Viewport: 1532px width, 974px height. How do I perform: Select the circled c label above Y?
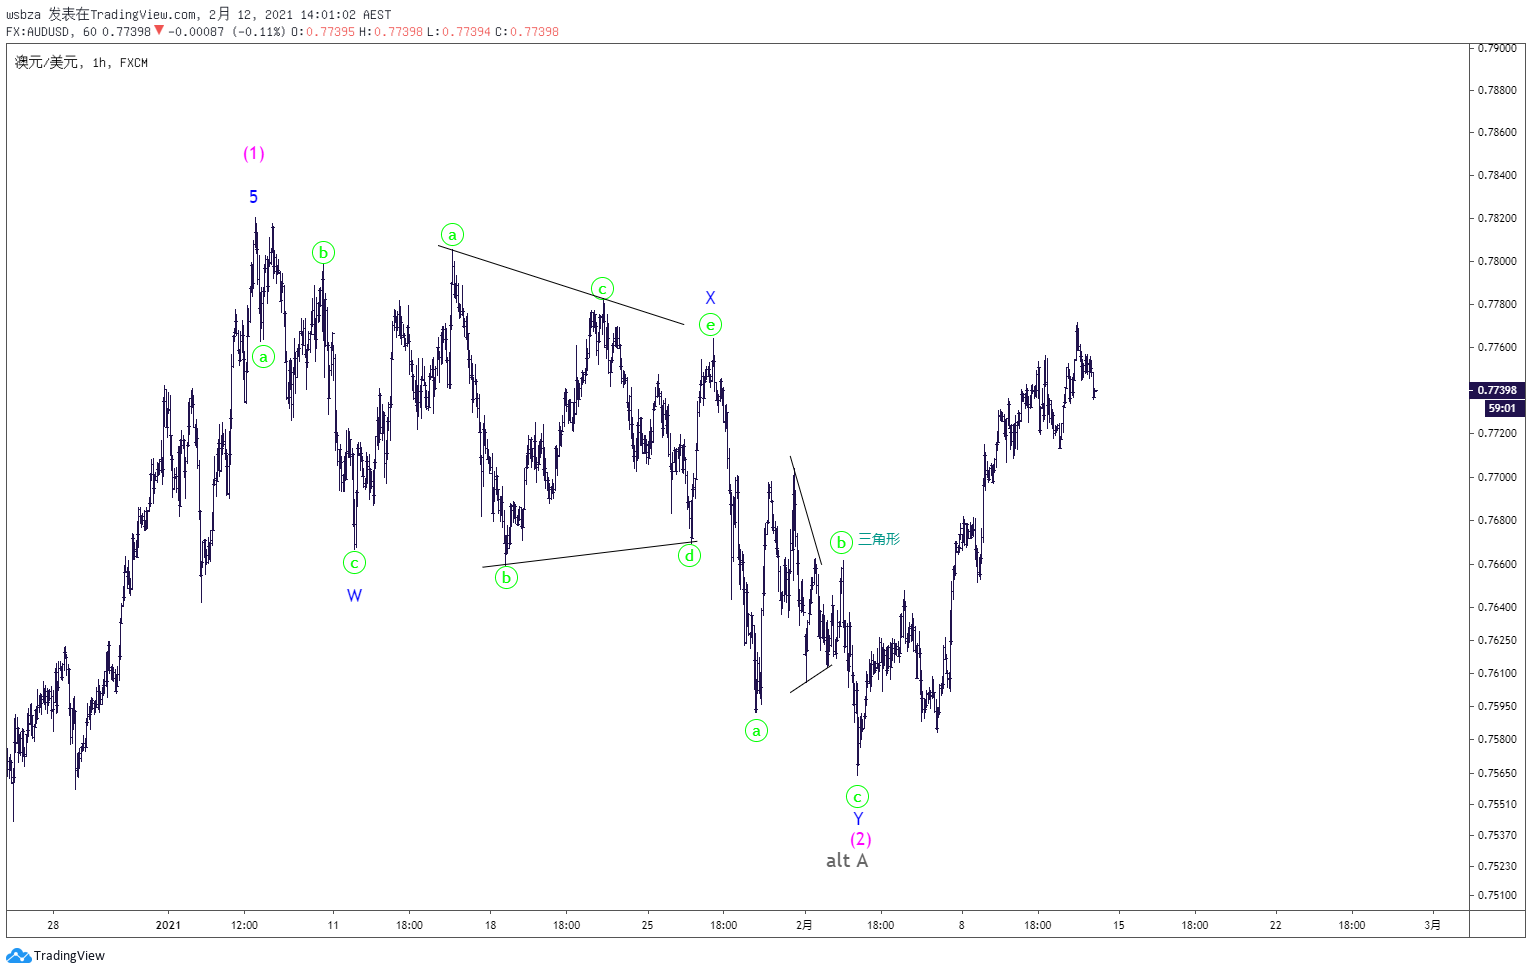(857, 797)
